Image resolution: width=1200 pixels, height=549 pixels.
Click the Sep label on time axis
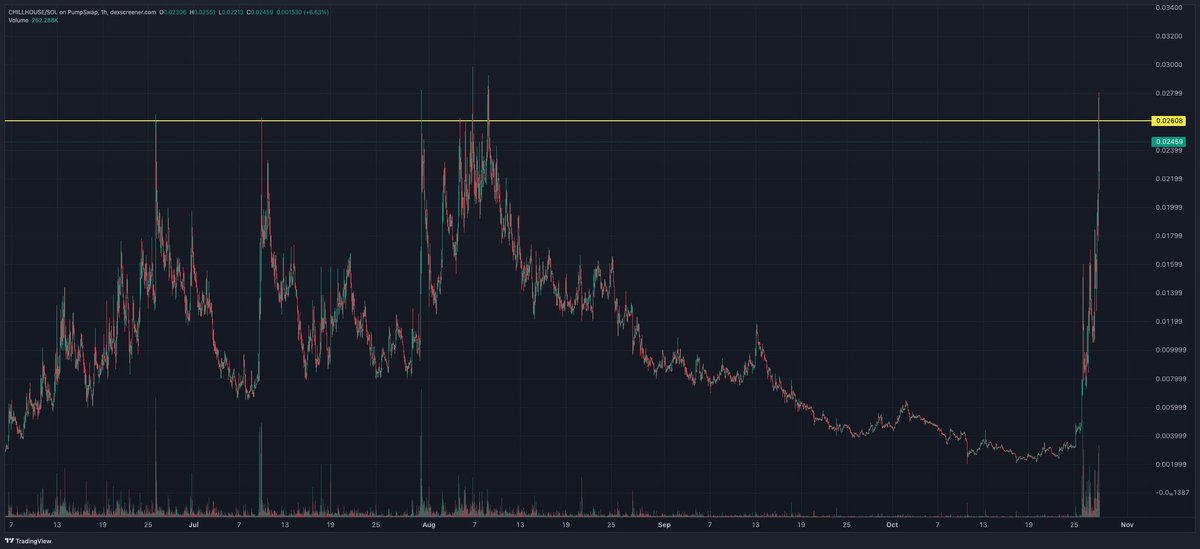[x=664, y=523]
